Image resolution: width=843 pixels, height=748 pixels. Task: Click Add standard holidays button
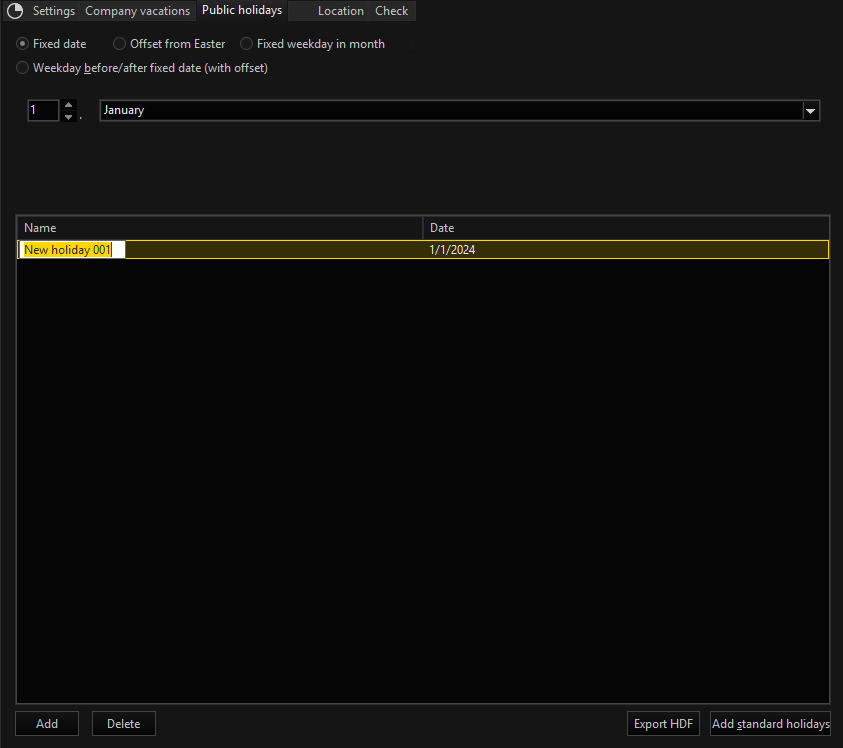pyautogui.click(x=770, y=723)
